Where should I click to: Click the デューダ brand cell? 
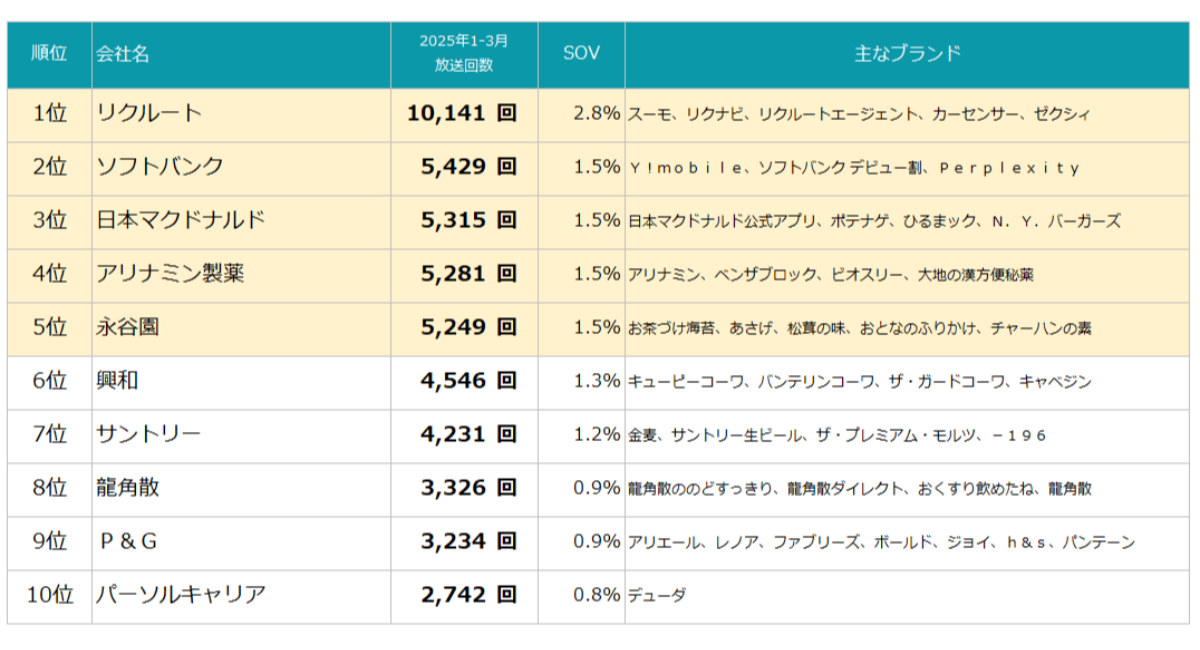[658, 596]
